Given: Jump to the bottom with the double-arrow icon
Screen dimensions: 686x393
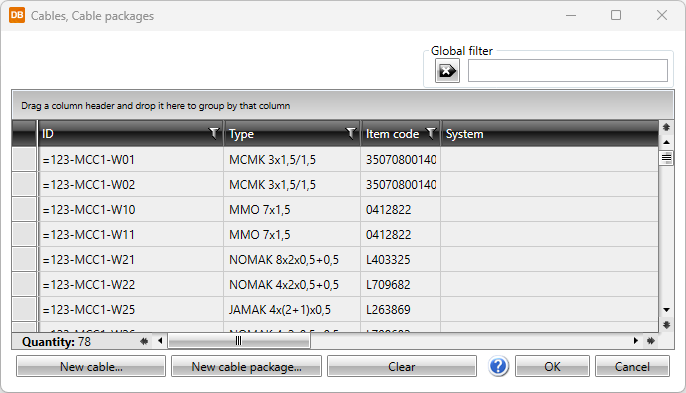Looking at the screenshot, I should (x=666, y=325).
